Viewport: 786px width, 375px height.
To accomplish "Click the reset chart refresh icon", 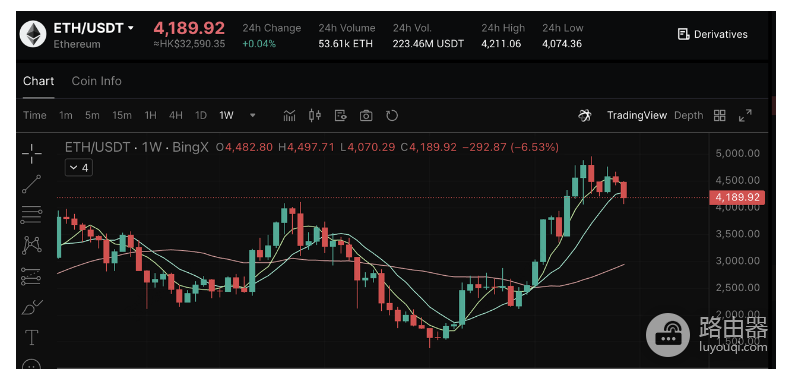I will point(391,116).
